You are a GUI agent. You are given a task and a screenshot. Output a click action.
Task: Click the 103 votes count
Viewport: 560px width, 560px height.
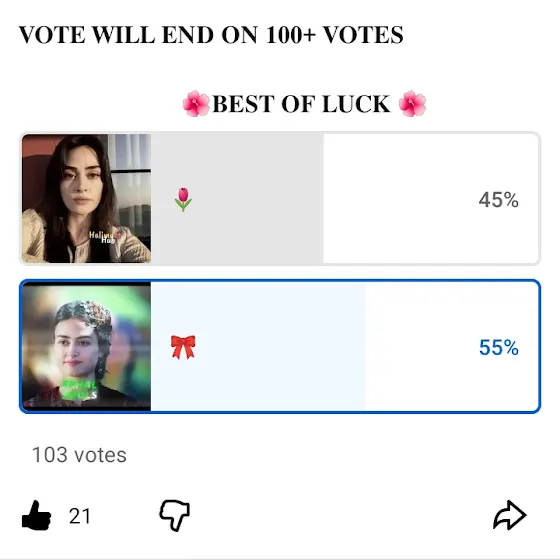[x=79, y=455]
